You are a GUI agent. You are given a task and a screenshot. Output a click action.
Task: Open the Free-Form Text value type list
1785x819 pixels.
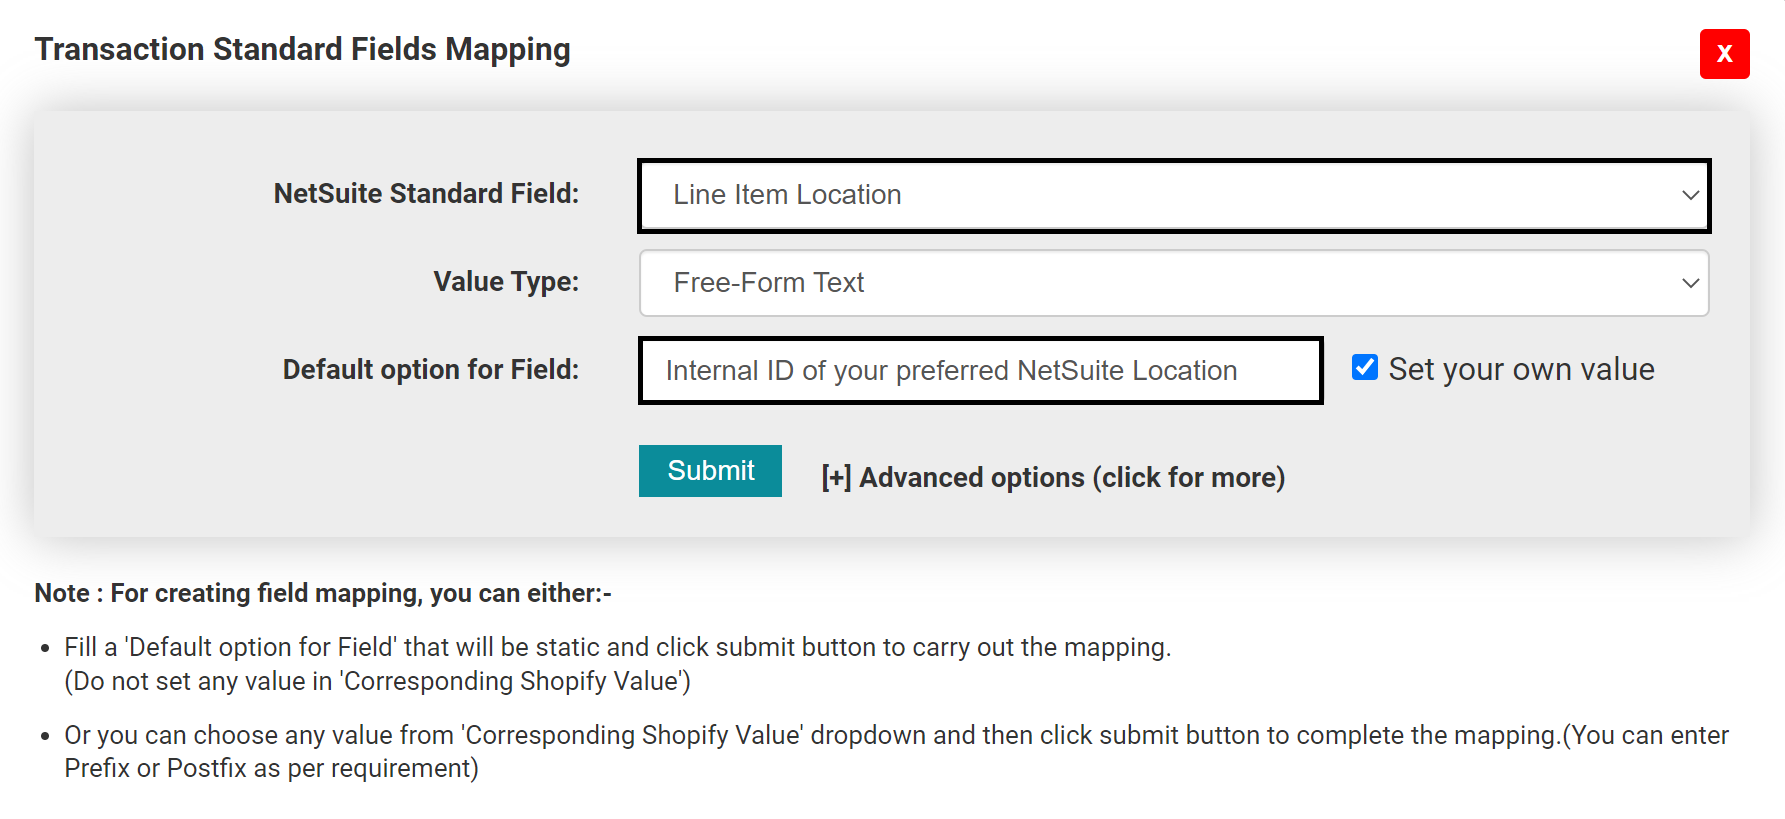[x=1173, y=283]
